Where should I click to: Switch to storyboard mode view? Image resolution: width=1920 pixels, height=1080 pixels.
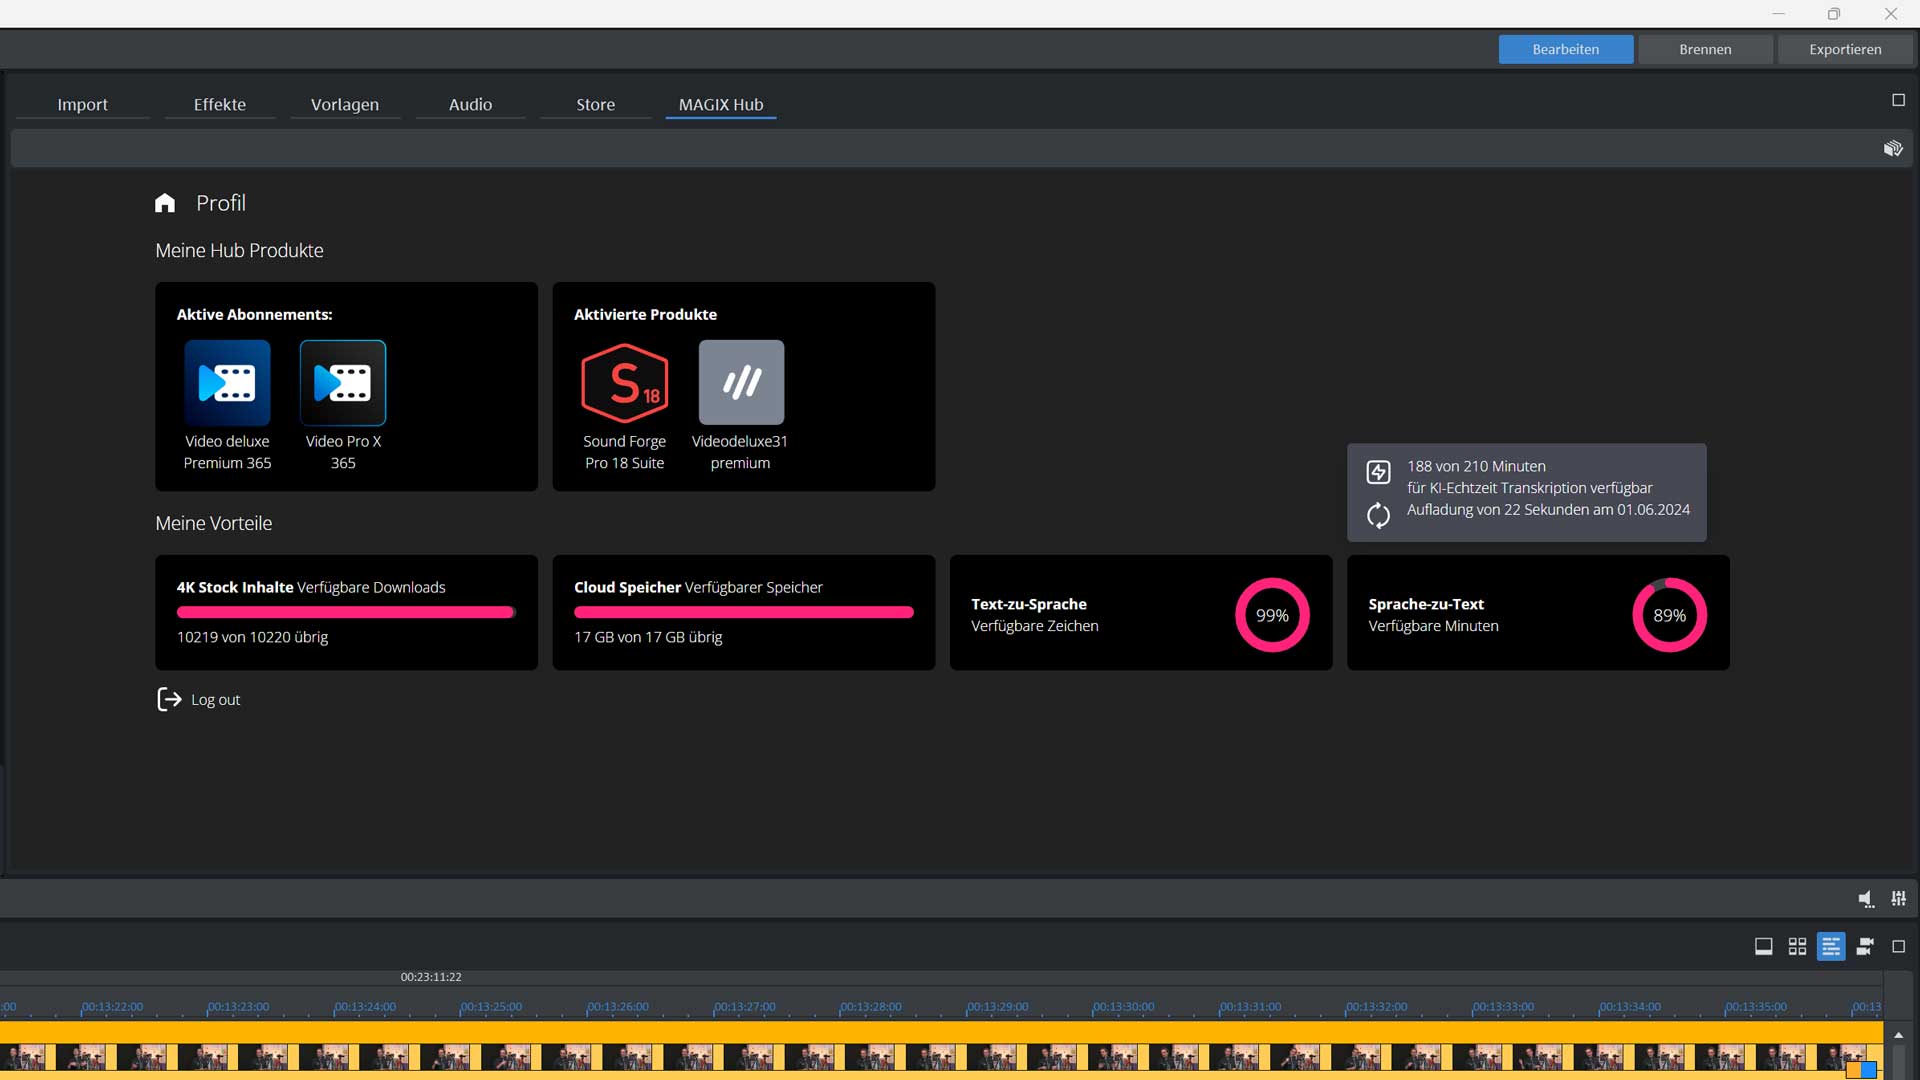pos(1764,946)
